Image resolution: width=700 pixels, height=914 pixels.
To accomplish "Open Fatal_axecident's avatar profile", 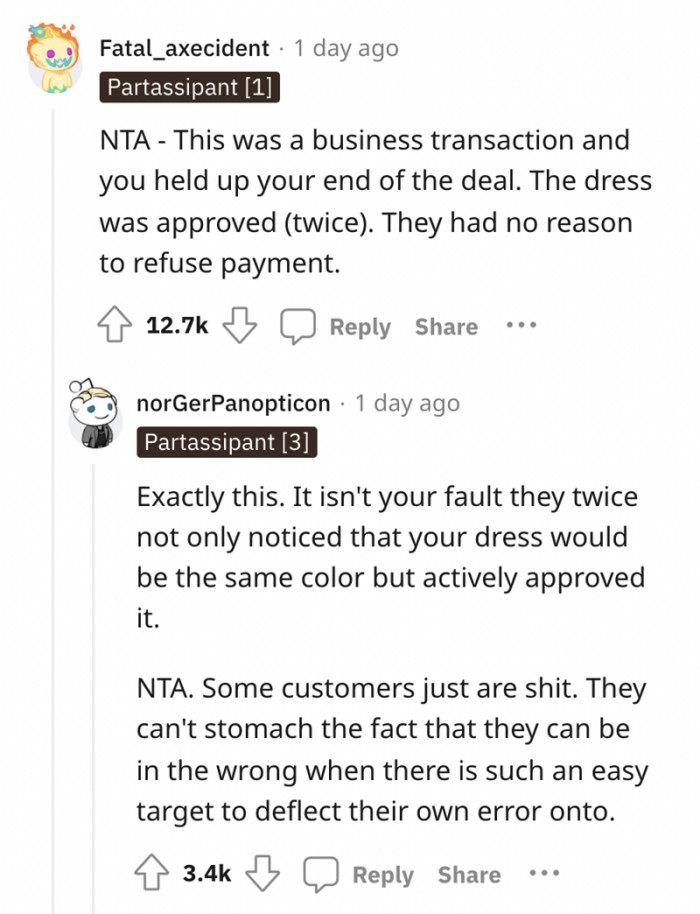I will 54,57.
